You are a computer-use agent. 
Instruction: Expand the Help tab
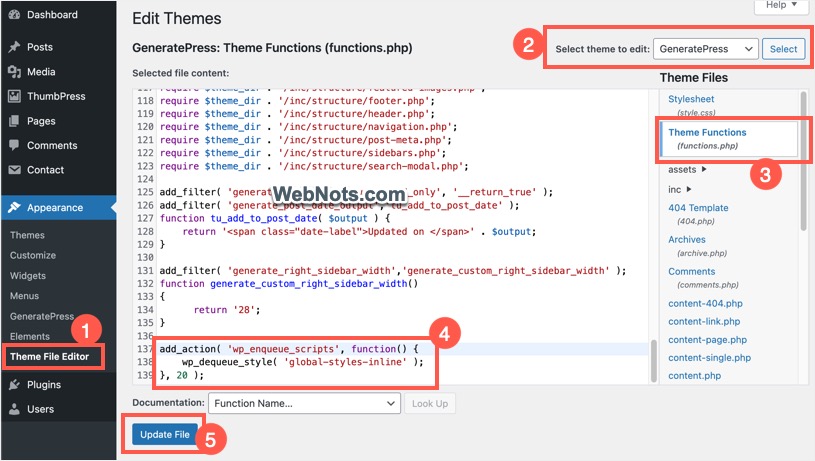tap(781, 5)
